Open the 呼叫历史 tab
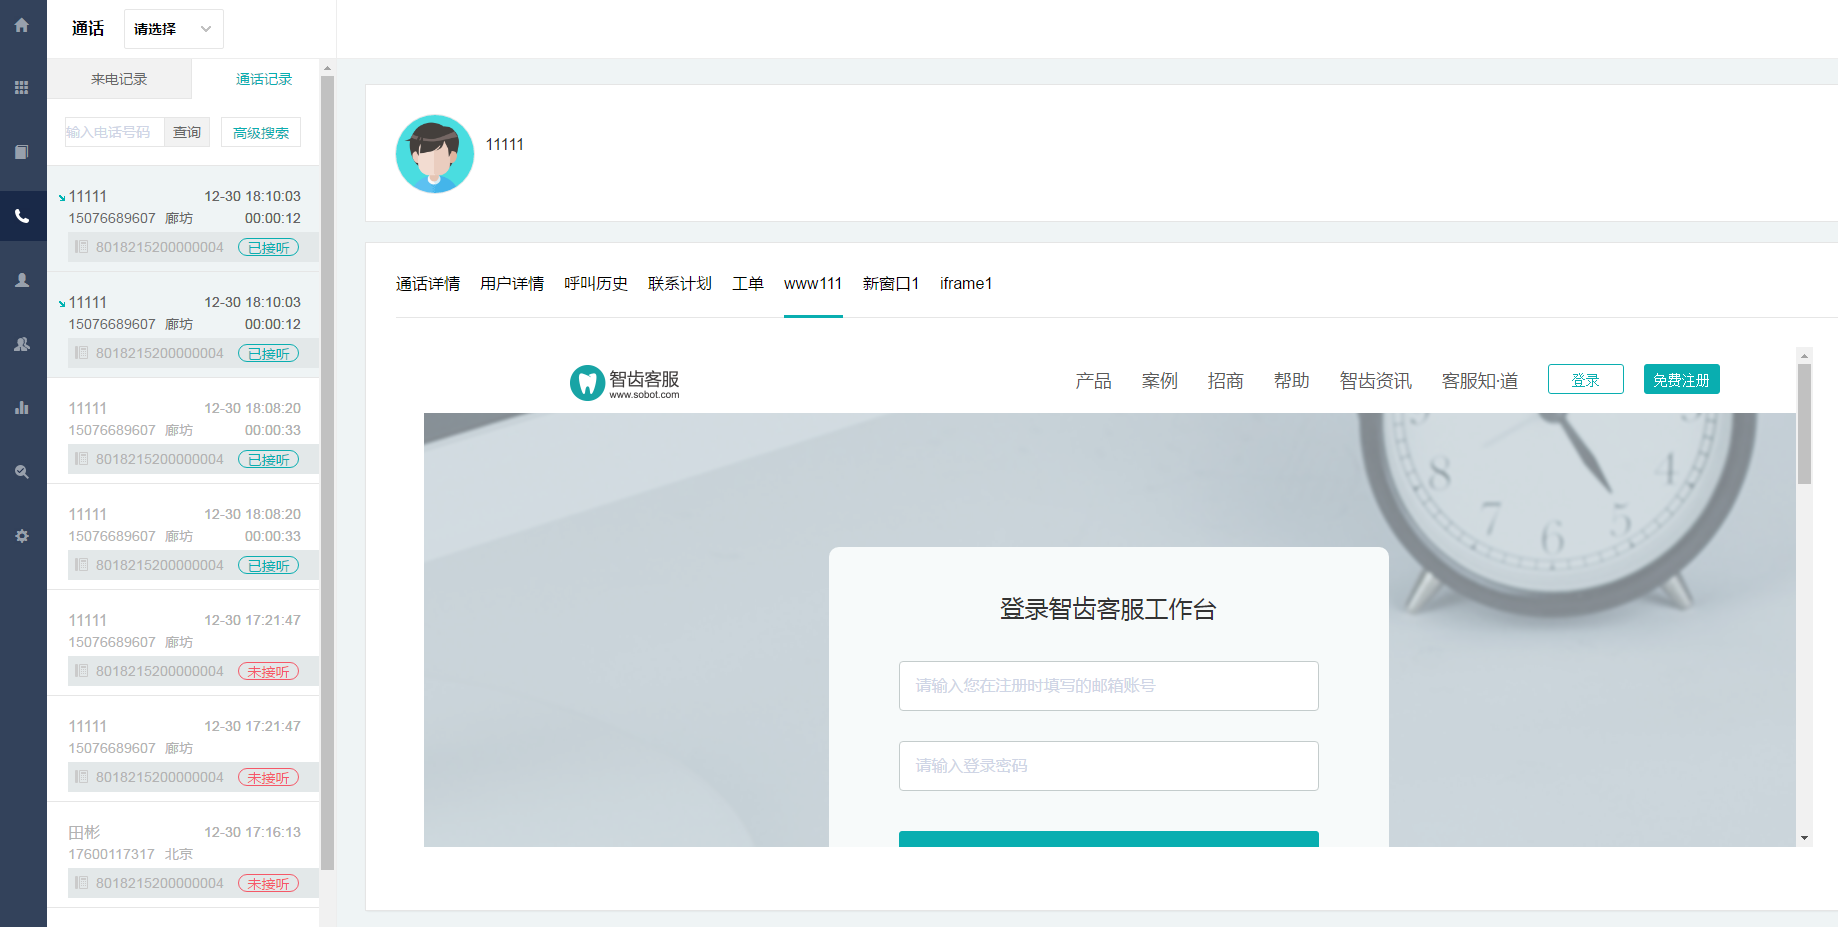Image resolution: width=1838 pixels, height=927 pixels. (x=596, y=284)
